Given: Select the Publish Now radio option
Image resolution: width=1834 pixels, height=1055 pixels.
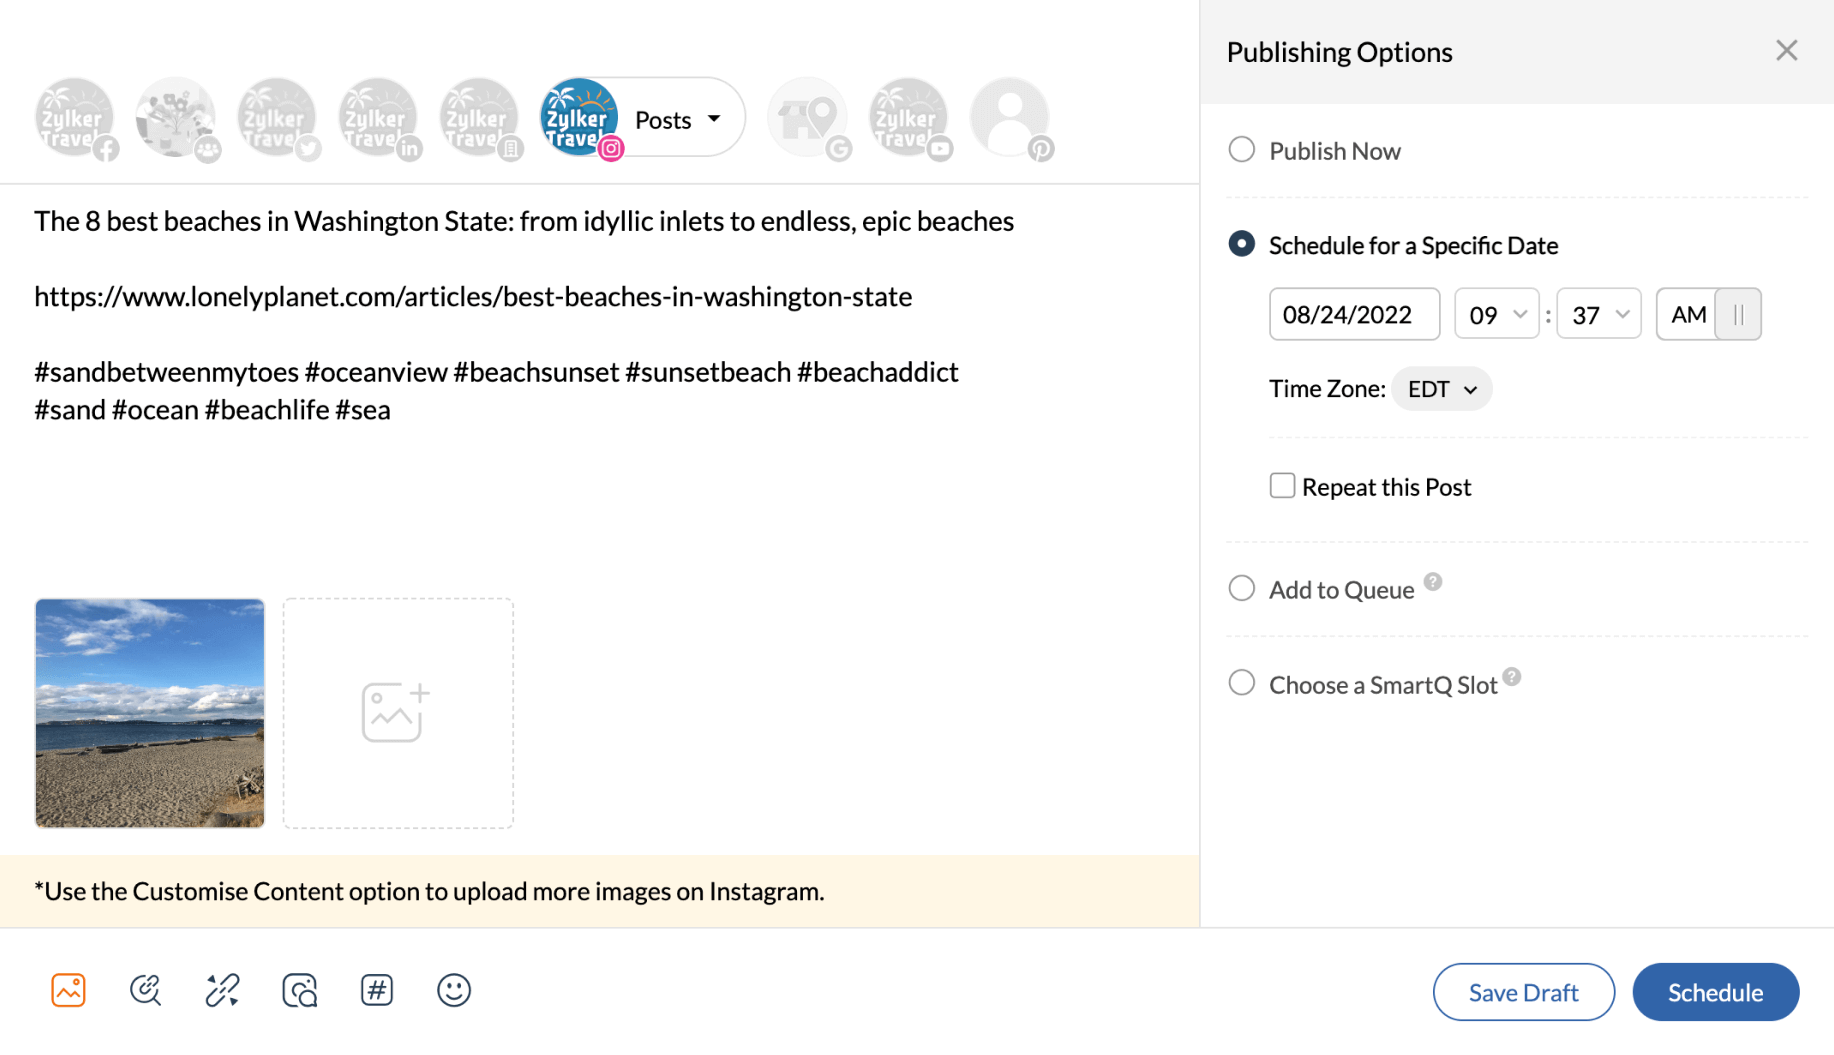Looking at the screenshot, I should [1241, 150].
